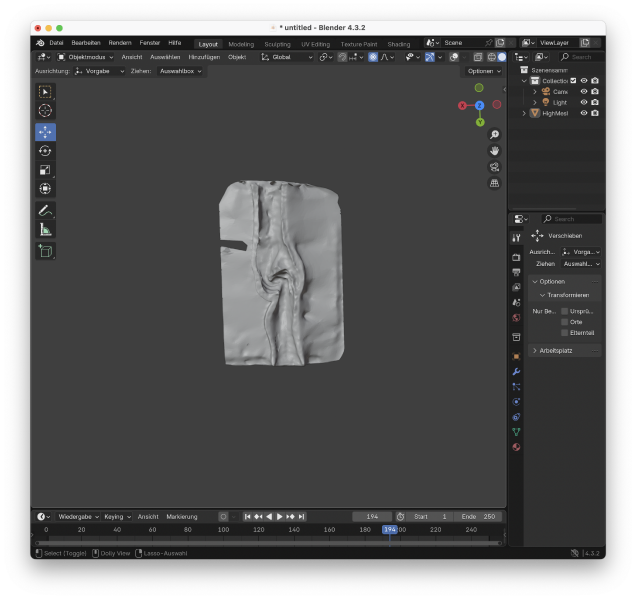Open the Object properties tab
Image resolution: width=636 pixels, height=599 pixels.
516,356
